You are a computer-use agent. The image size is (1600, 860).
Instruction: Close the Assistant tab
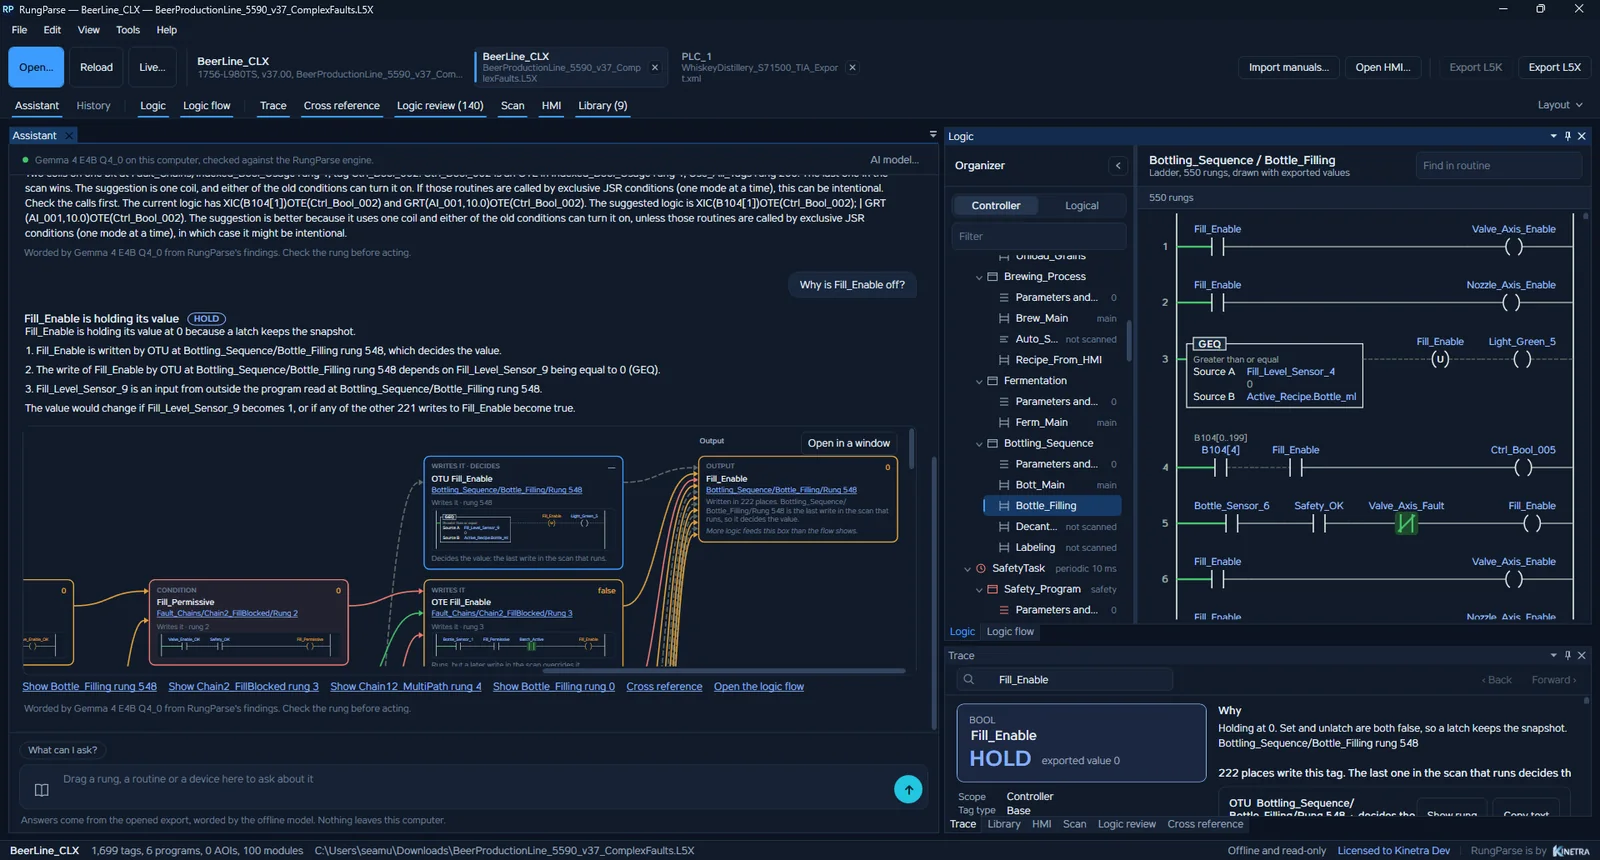[x=68, y=136]
